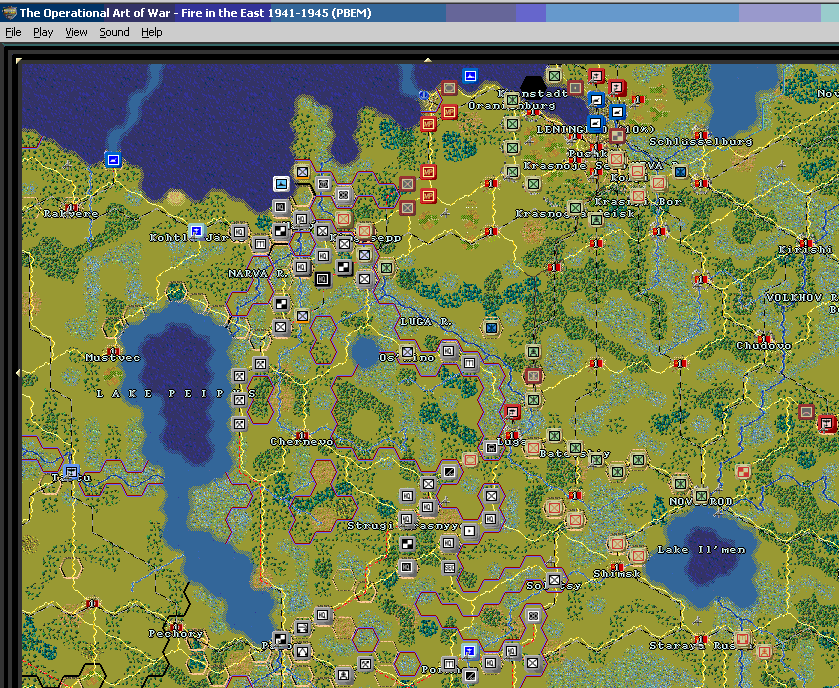840x688 pixels.
Task: Open the Play menu
Action: point(43,32)
